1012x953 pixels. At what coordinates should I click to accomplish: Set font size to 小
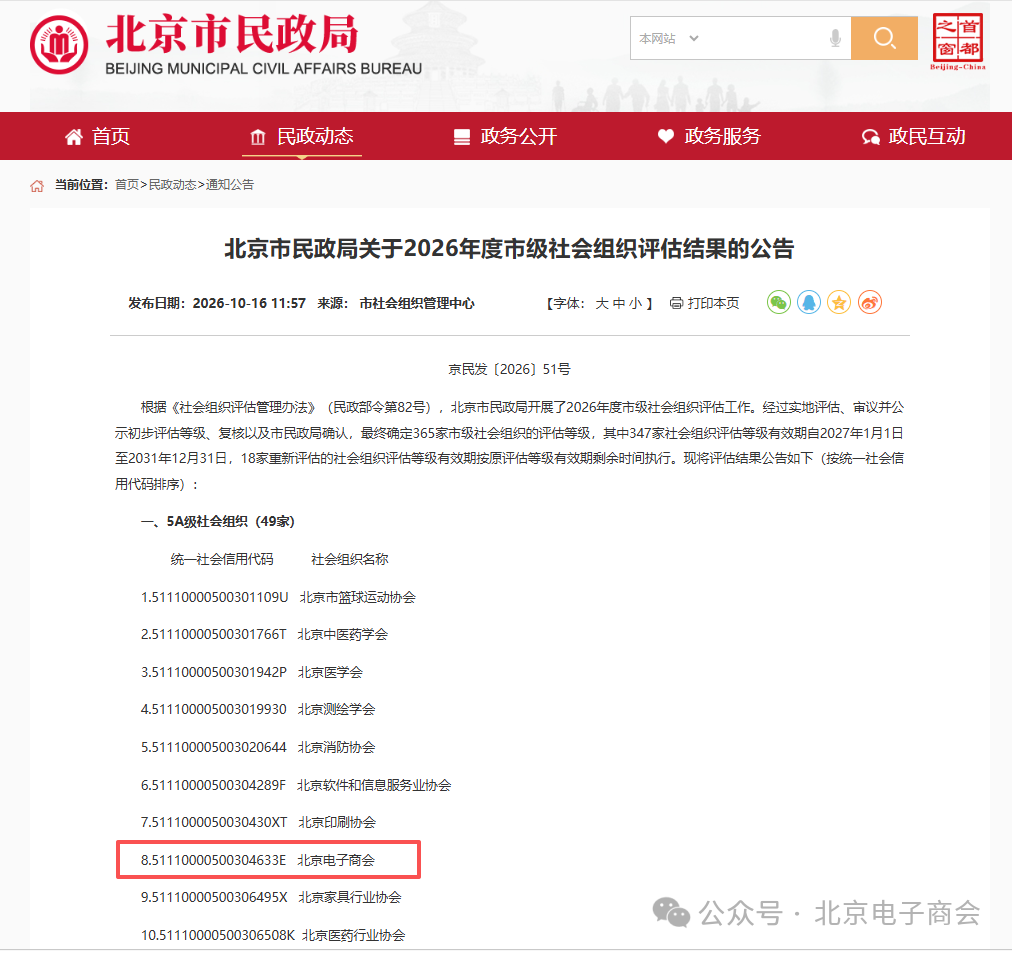point(635,303)
